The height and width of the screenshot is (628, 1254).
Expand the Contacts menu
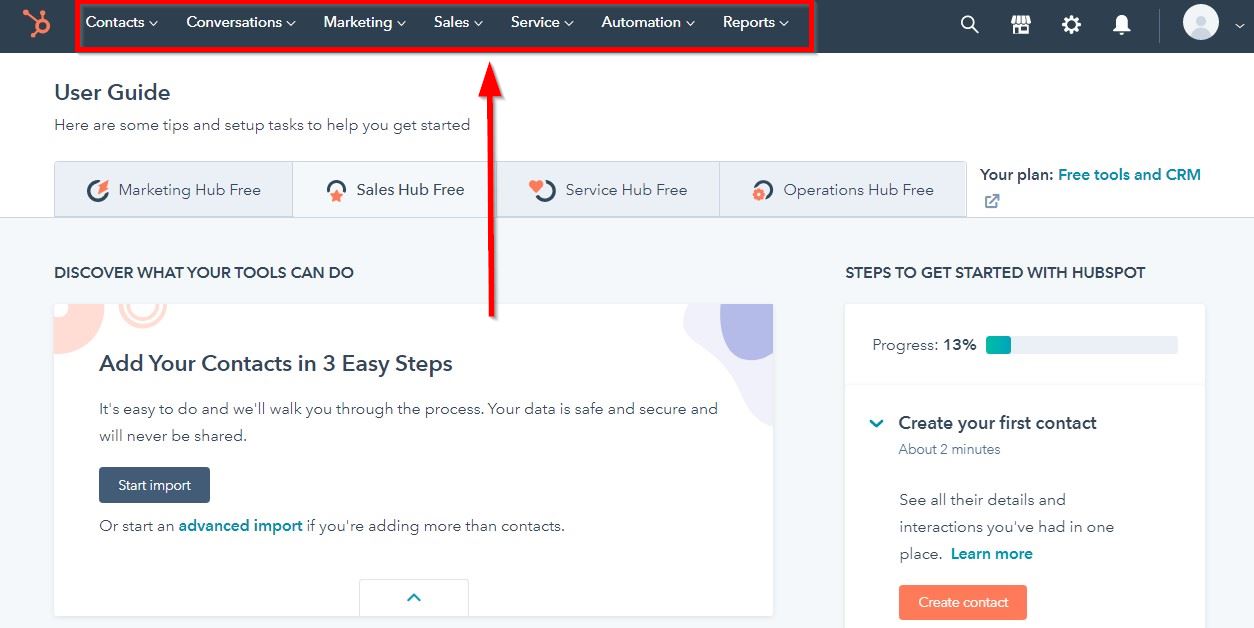(x=121, y=22)
